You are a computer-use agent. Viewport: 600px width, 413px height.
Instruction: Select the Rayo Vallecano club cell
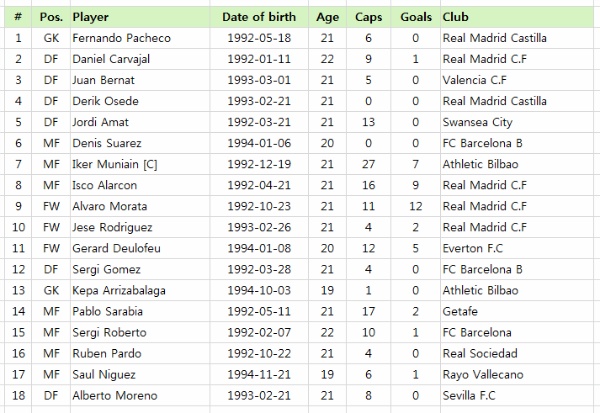(x=483, y=374)
